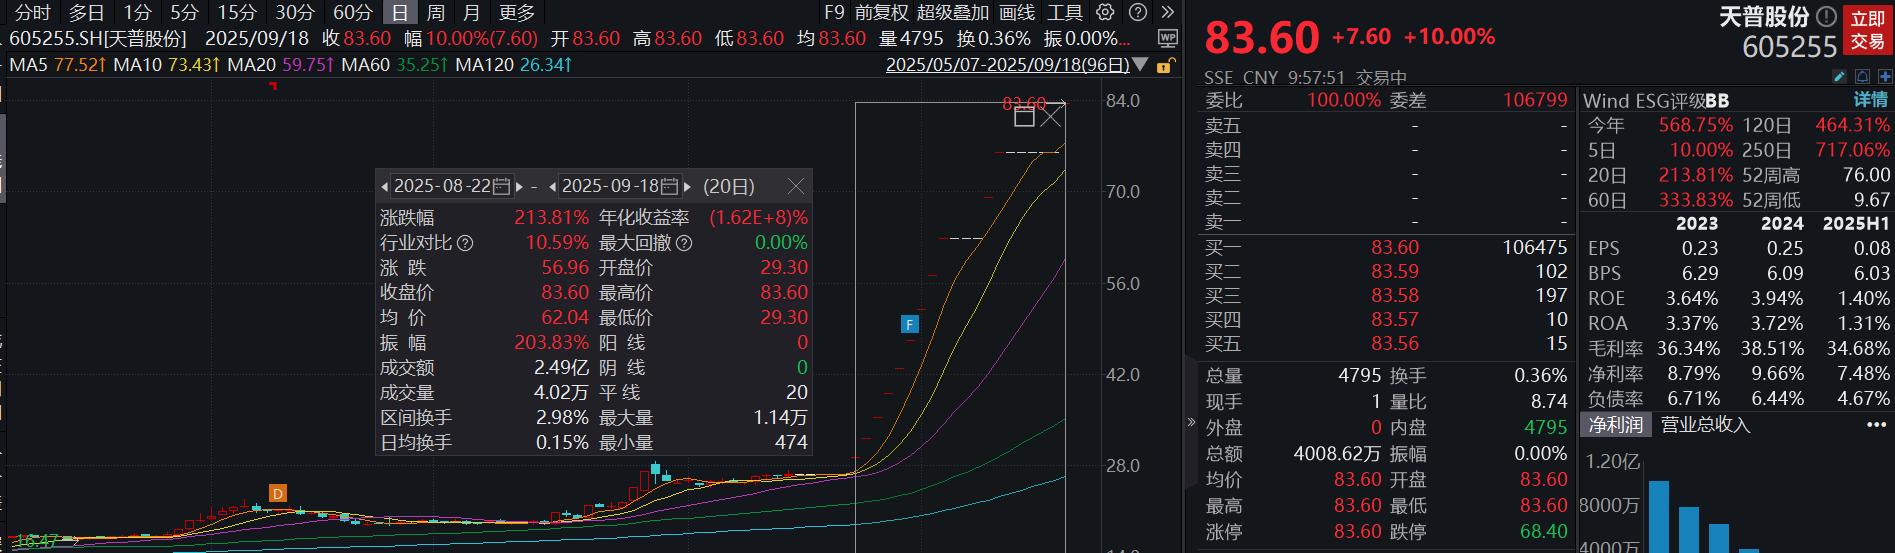Click 买五 bid price 83.56

(1395, 343)
